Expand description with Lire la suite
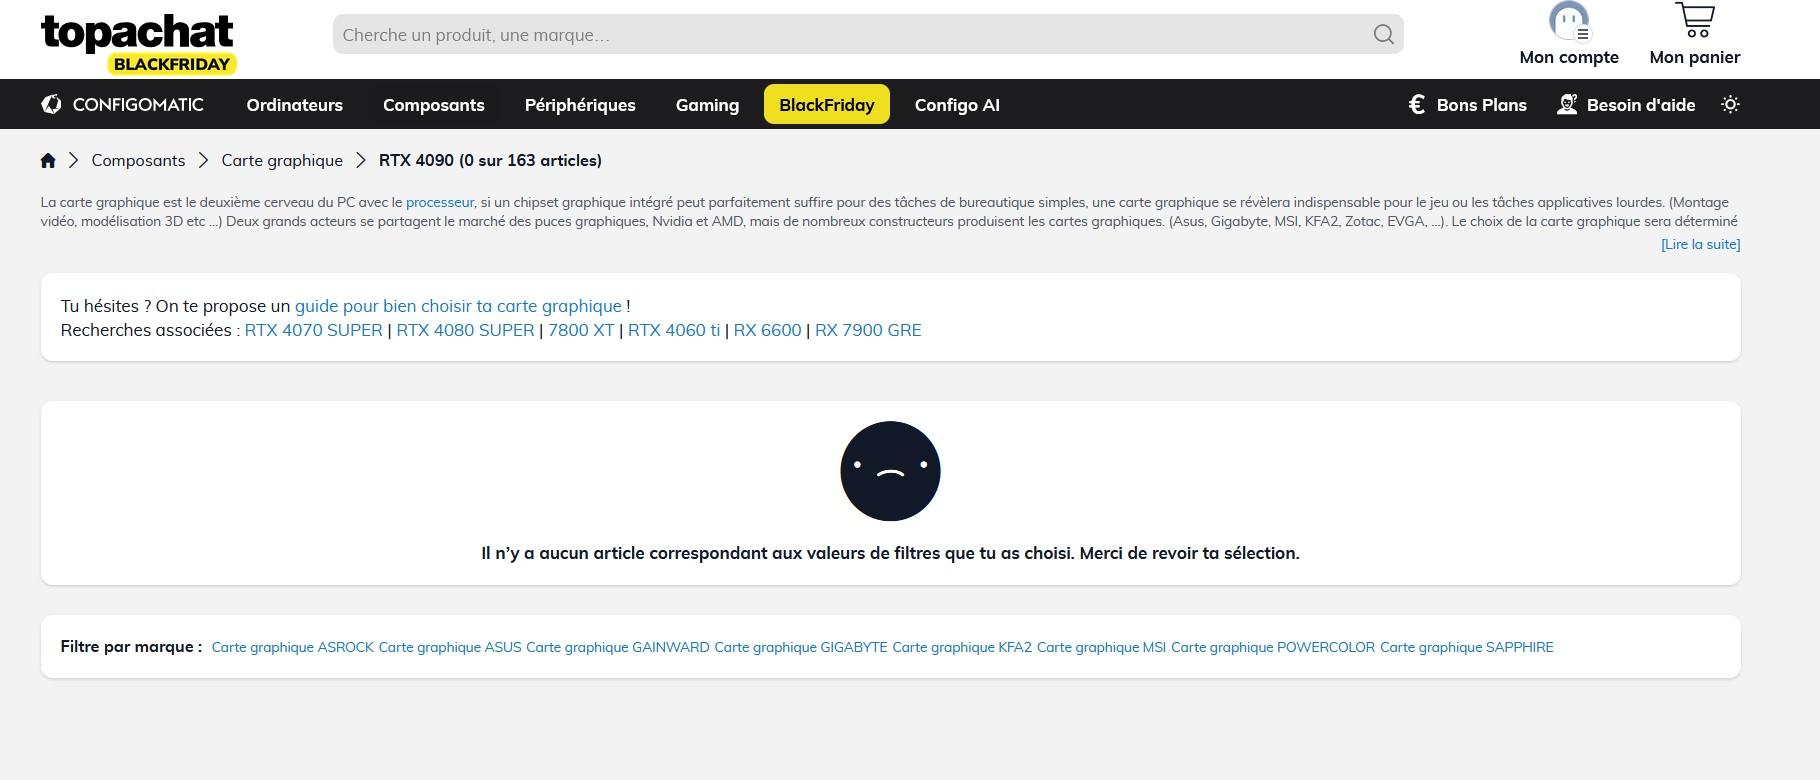 (1700, 244)
